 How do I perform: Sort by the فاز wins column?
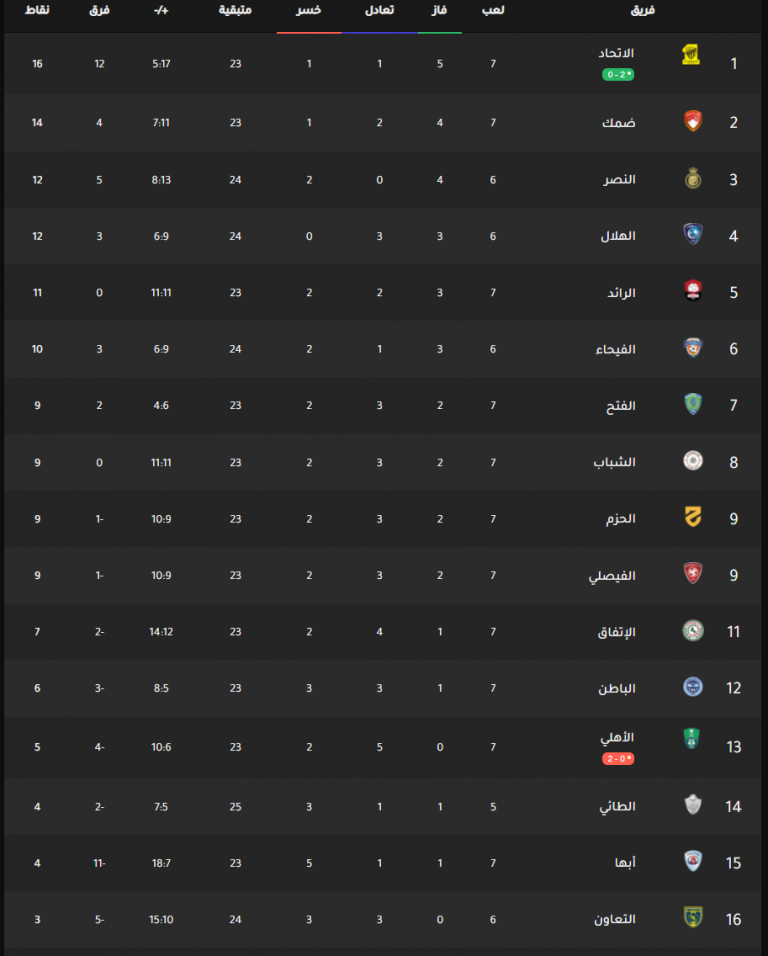[439, 10]
